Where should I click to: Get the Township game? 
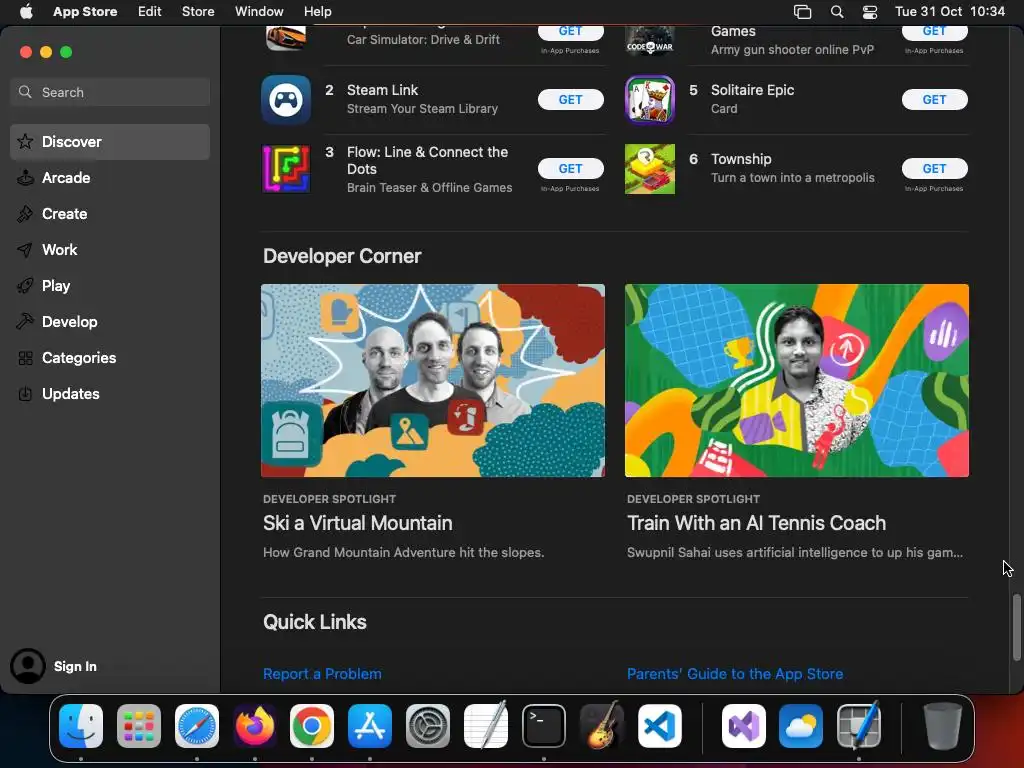point(934,168)
